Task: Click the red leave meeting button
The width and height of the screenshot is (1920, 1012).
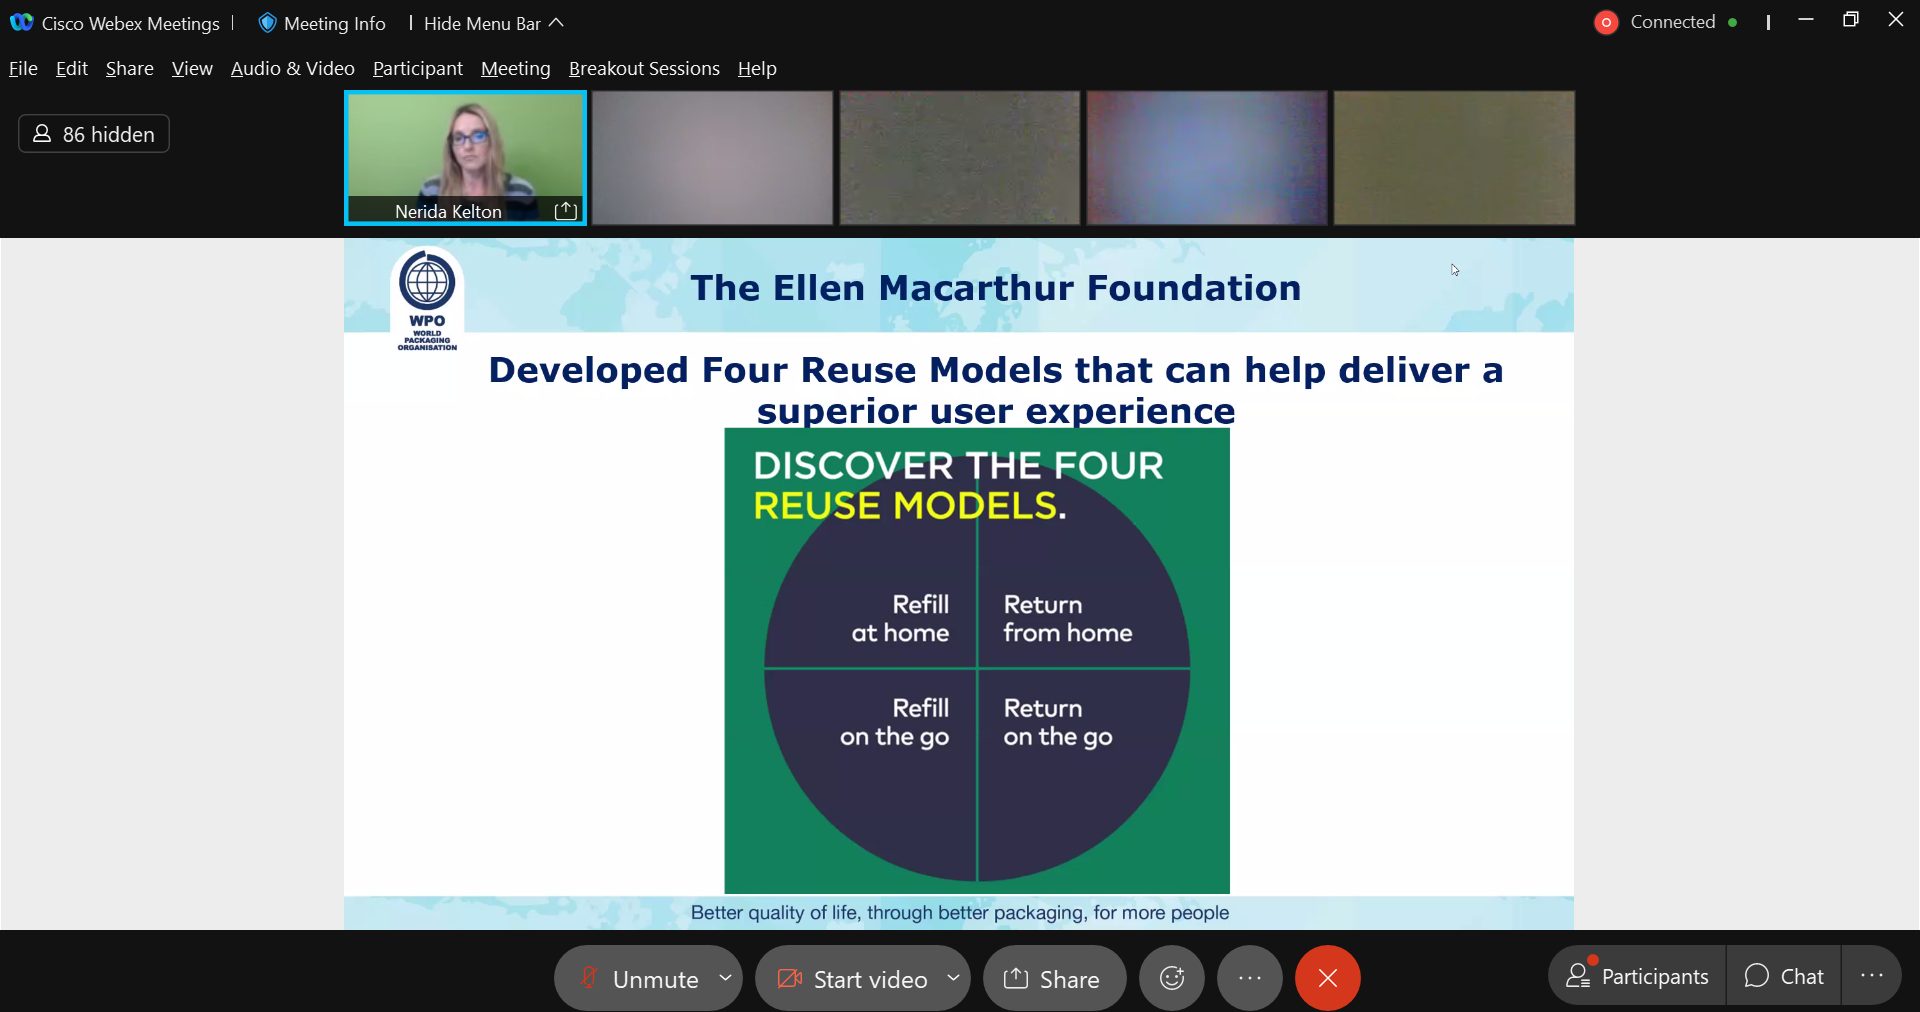Action: (1327, 978)
